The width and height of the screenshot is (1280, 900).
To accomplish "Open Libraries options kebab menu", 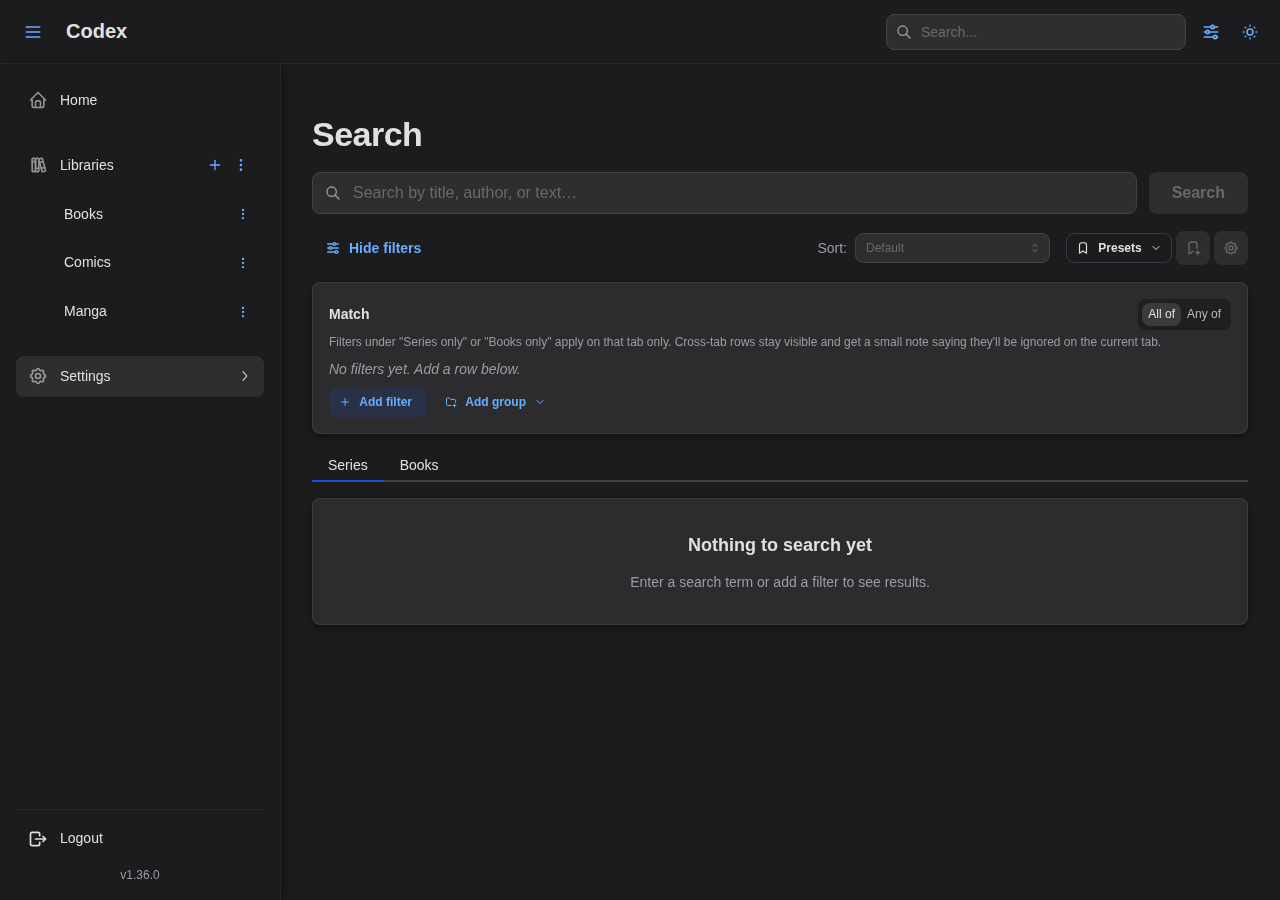I will pos(241,165).
